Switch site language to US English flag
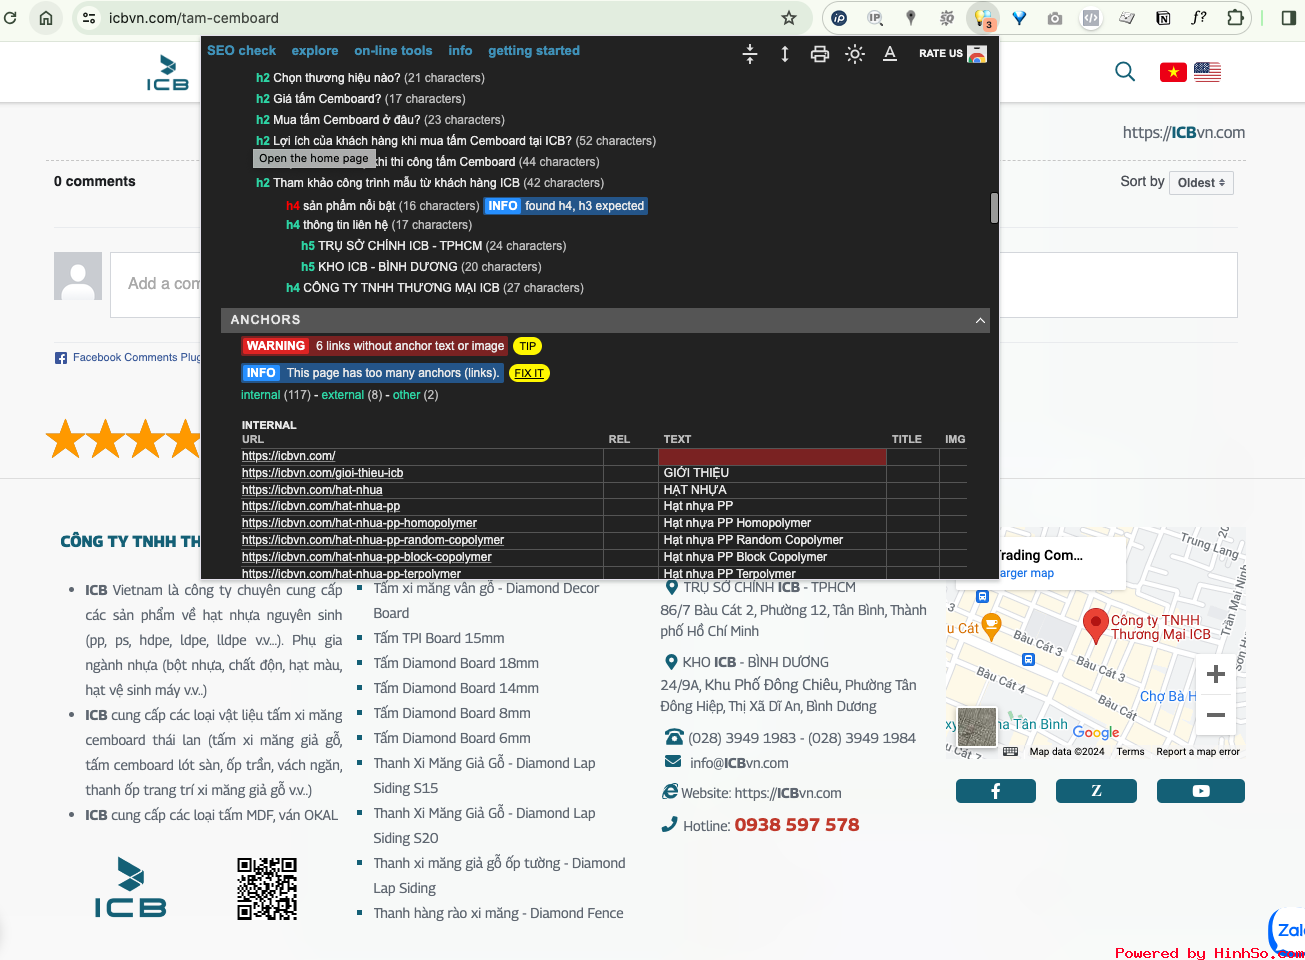The width and height of the screenshot is (1305, 960). 1207,72
